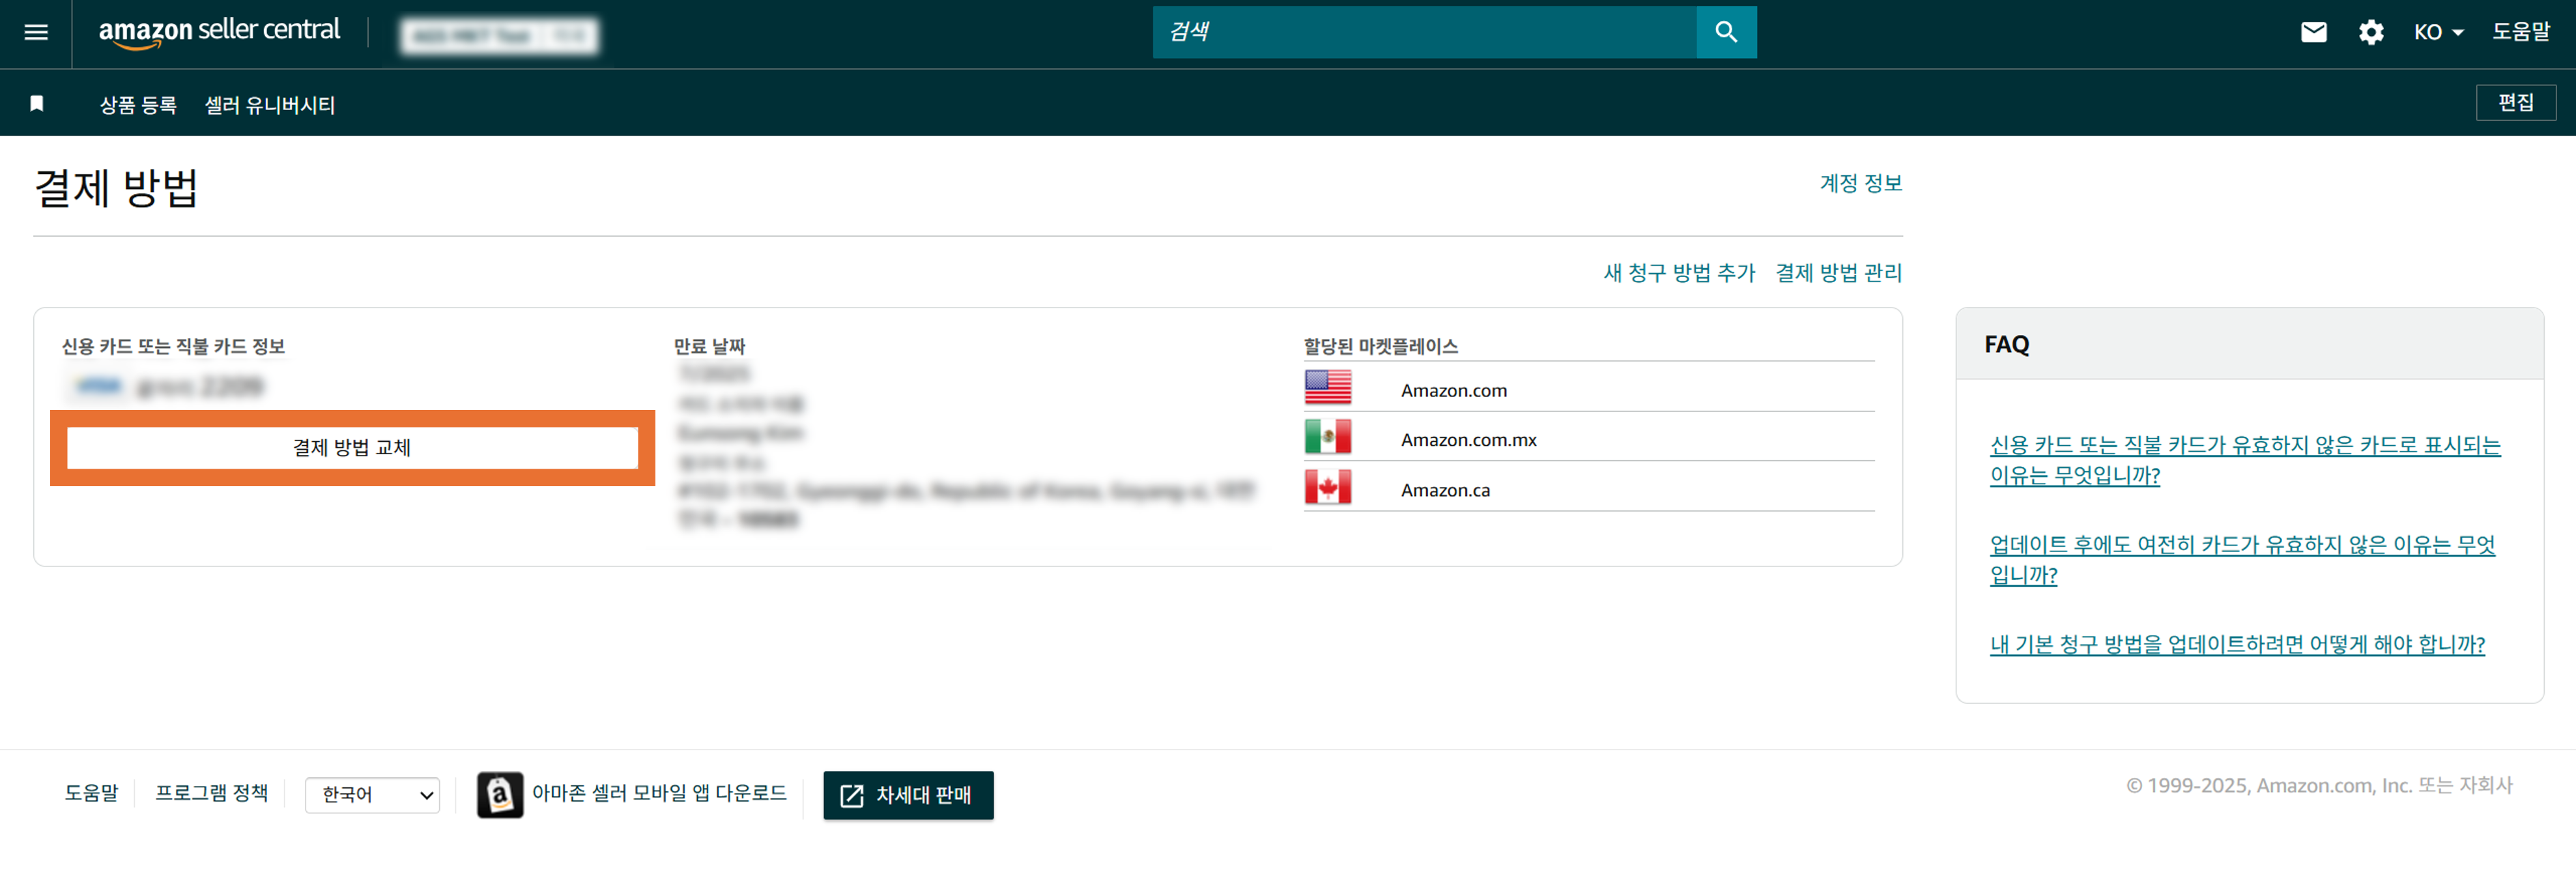The image size is (2576, 874).
Task: Open the settings gear icon
Action: [x=2370, y=32]
